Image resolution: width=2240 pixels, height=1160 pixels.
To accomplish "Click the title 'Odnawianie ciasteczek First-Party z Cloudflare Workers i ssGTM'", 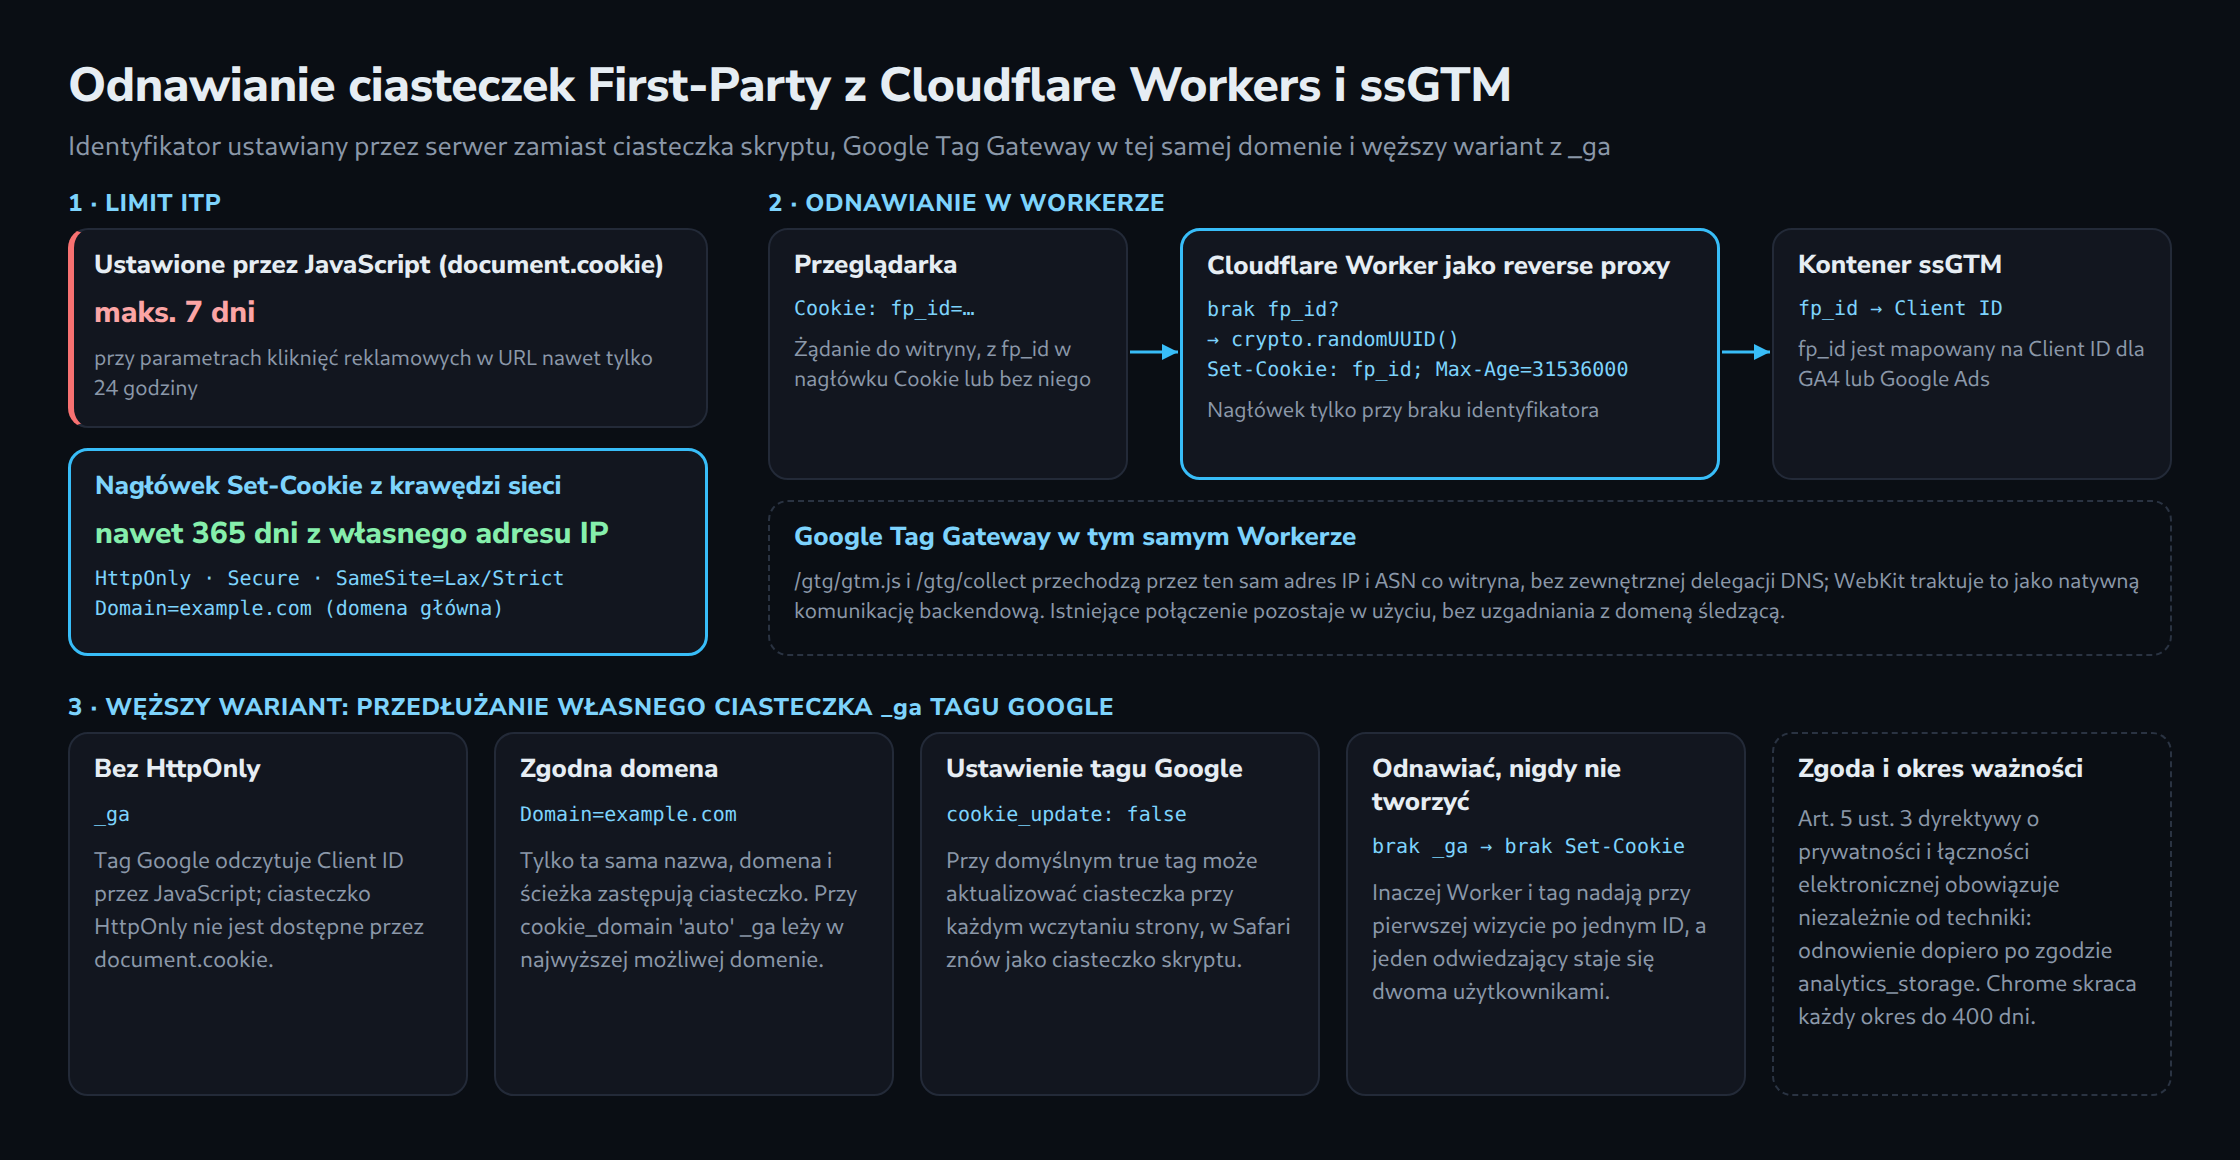I will coord(789,85).
